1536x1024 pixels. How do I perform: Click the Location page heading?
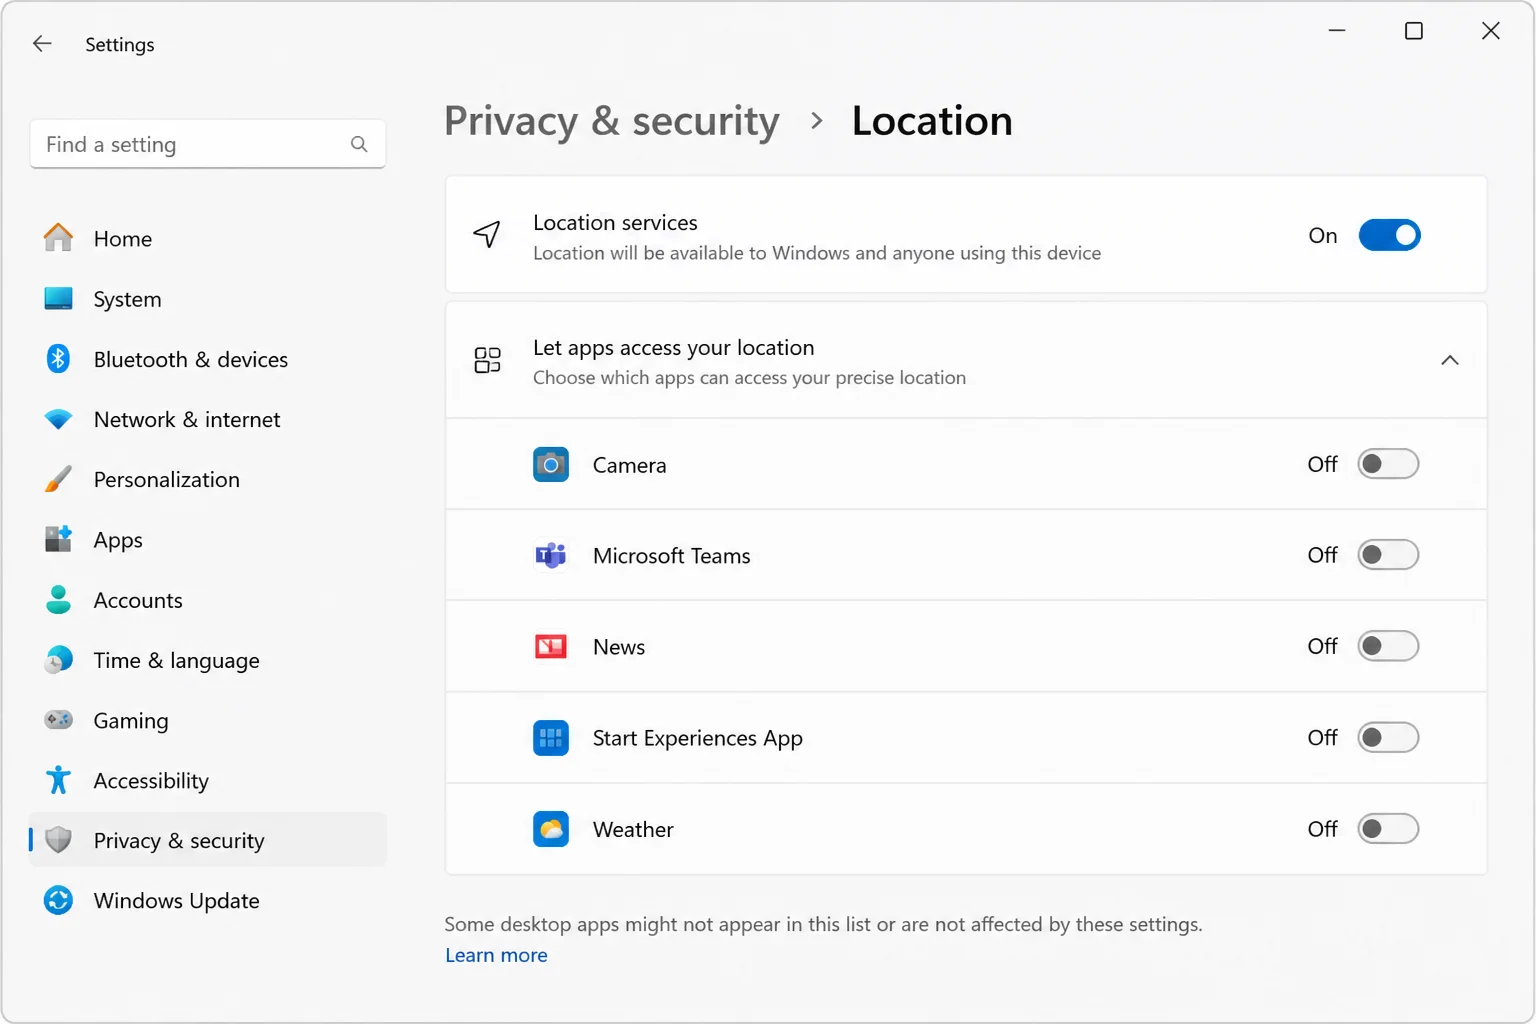[x=932, y=121]
